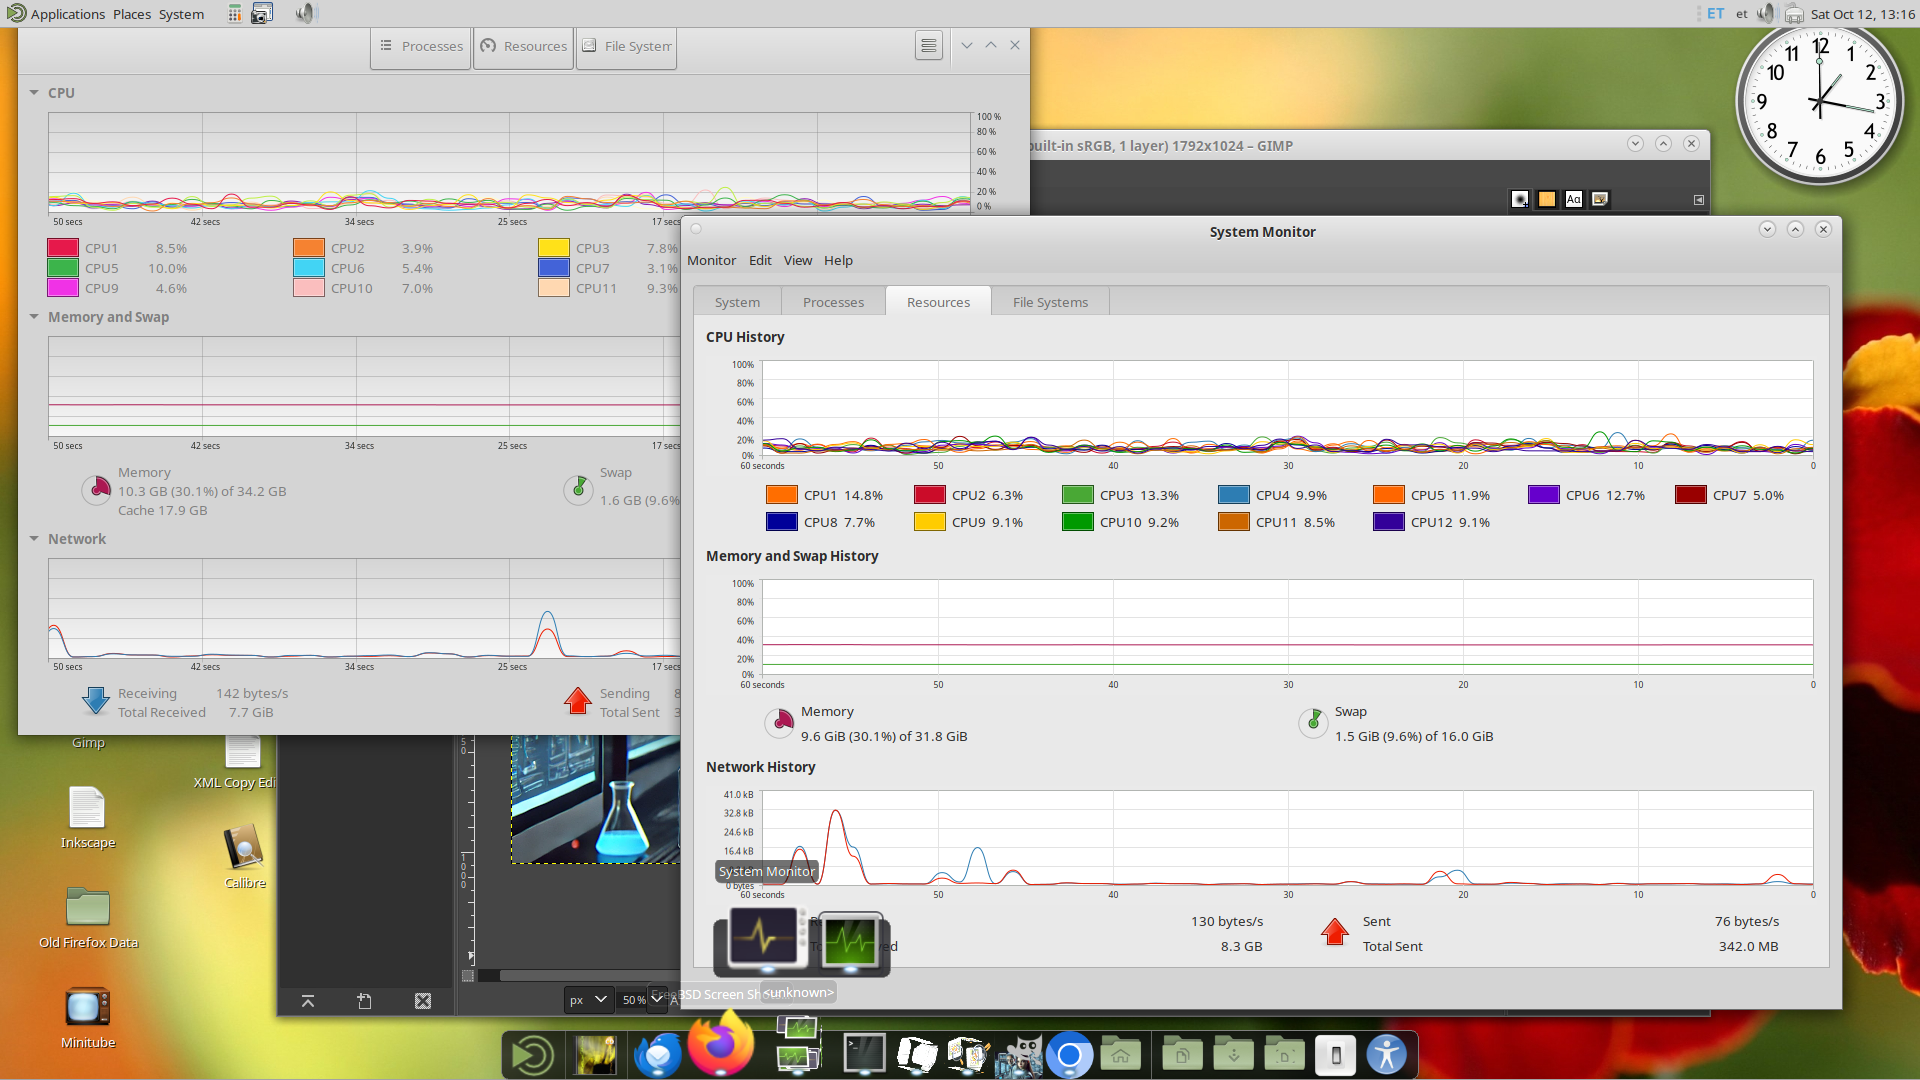Open the System tab in System Monitor
Screen dimensions: 1920x1080
click(737, 302)
